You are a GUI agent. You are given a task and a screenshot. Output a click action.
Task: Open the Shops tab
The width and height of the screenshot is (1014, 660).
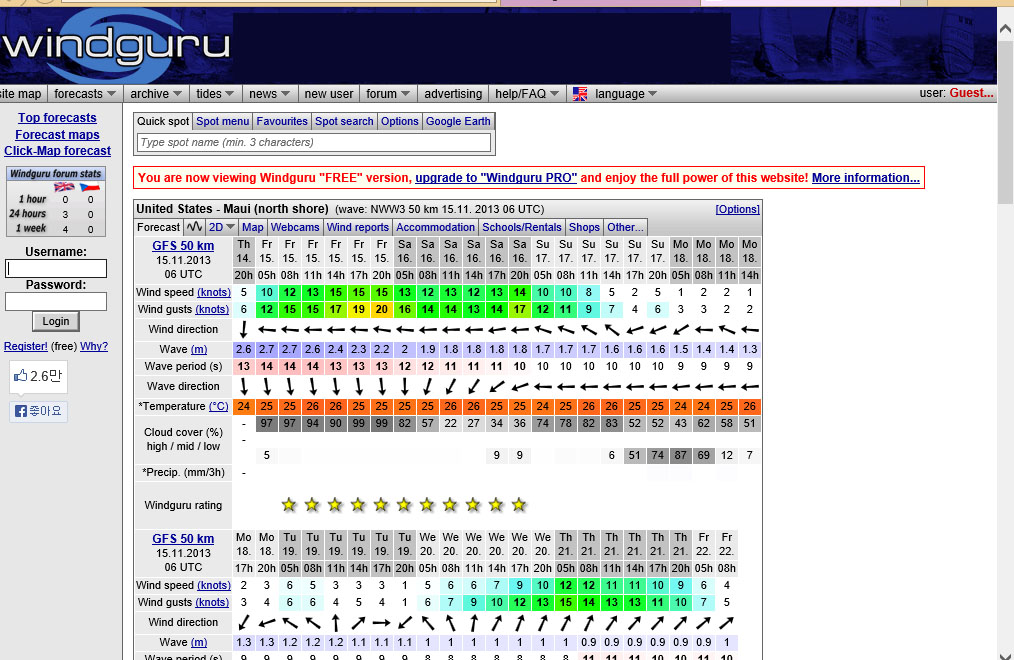pyautogui.click(x=584, y=227)
